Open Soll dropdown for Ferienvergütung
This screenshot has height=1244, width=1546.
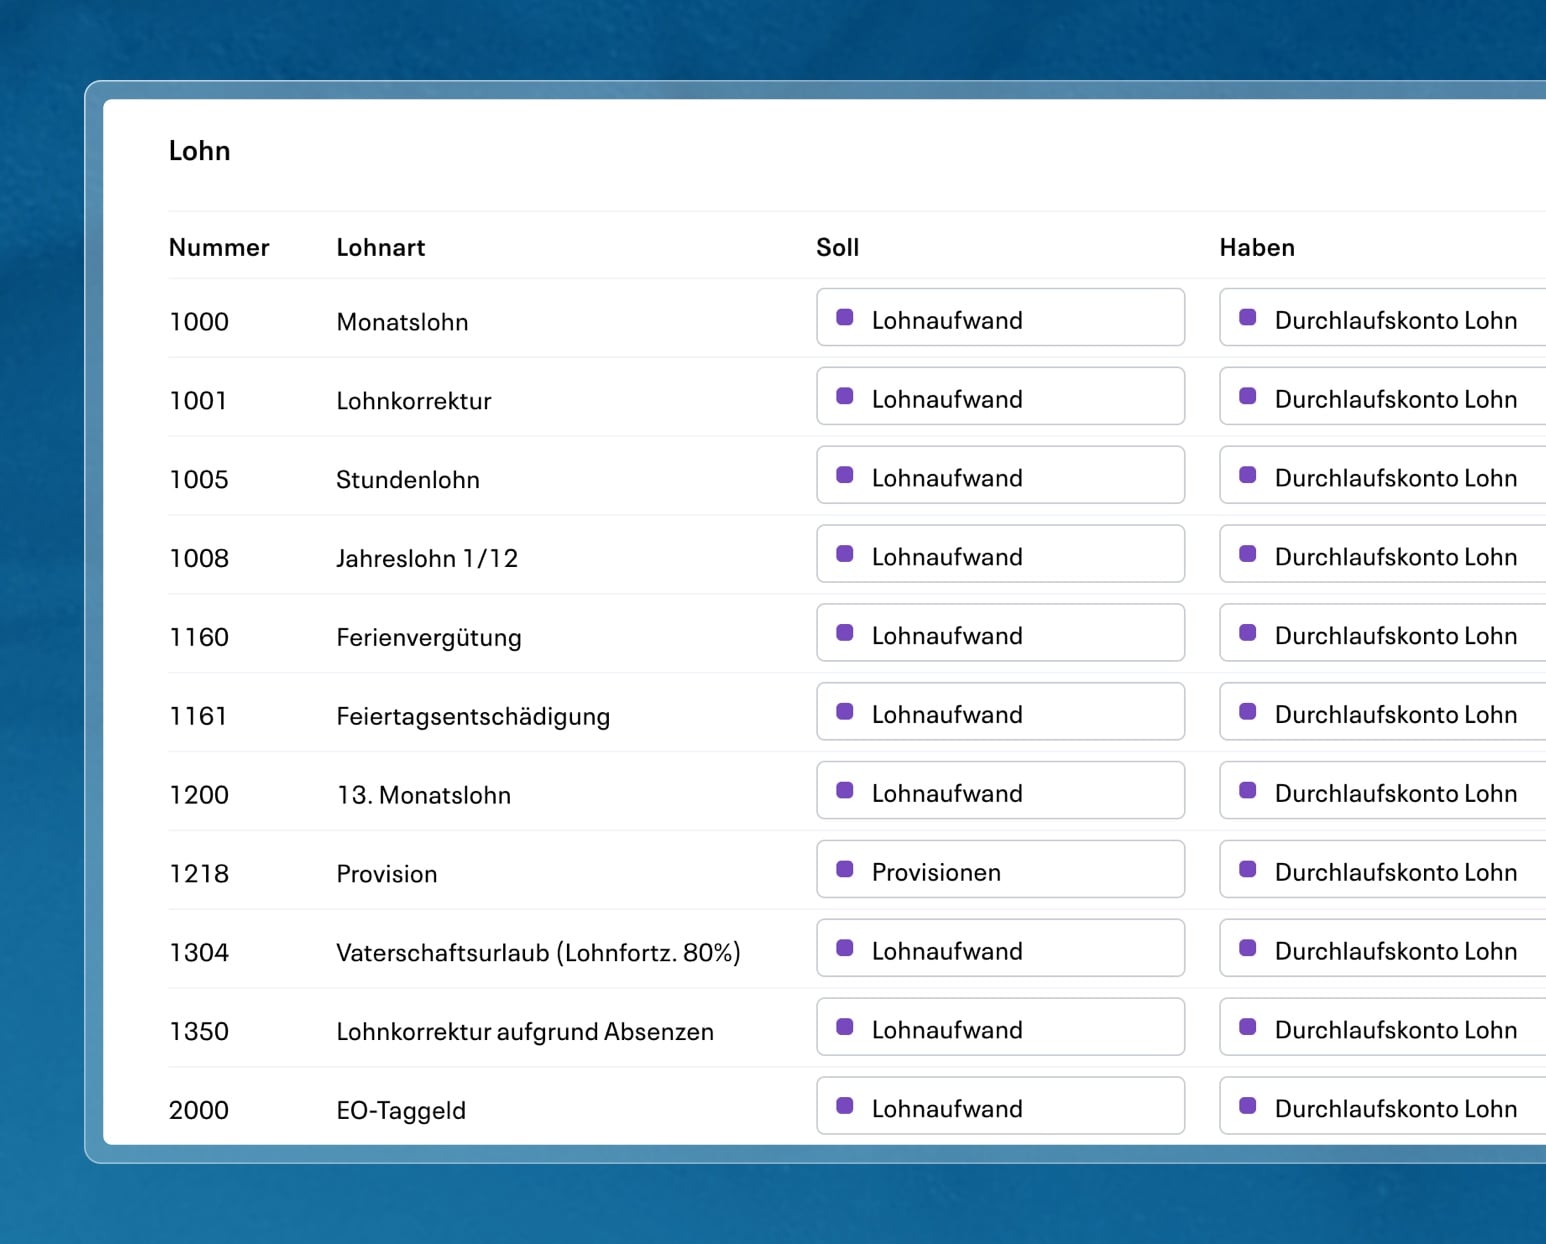click(1000, 633)
